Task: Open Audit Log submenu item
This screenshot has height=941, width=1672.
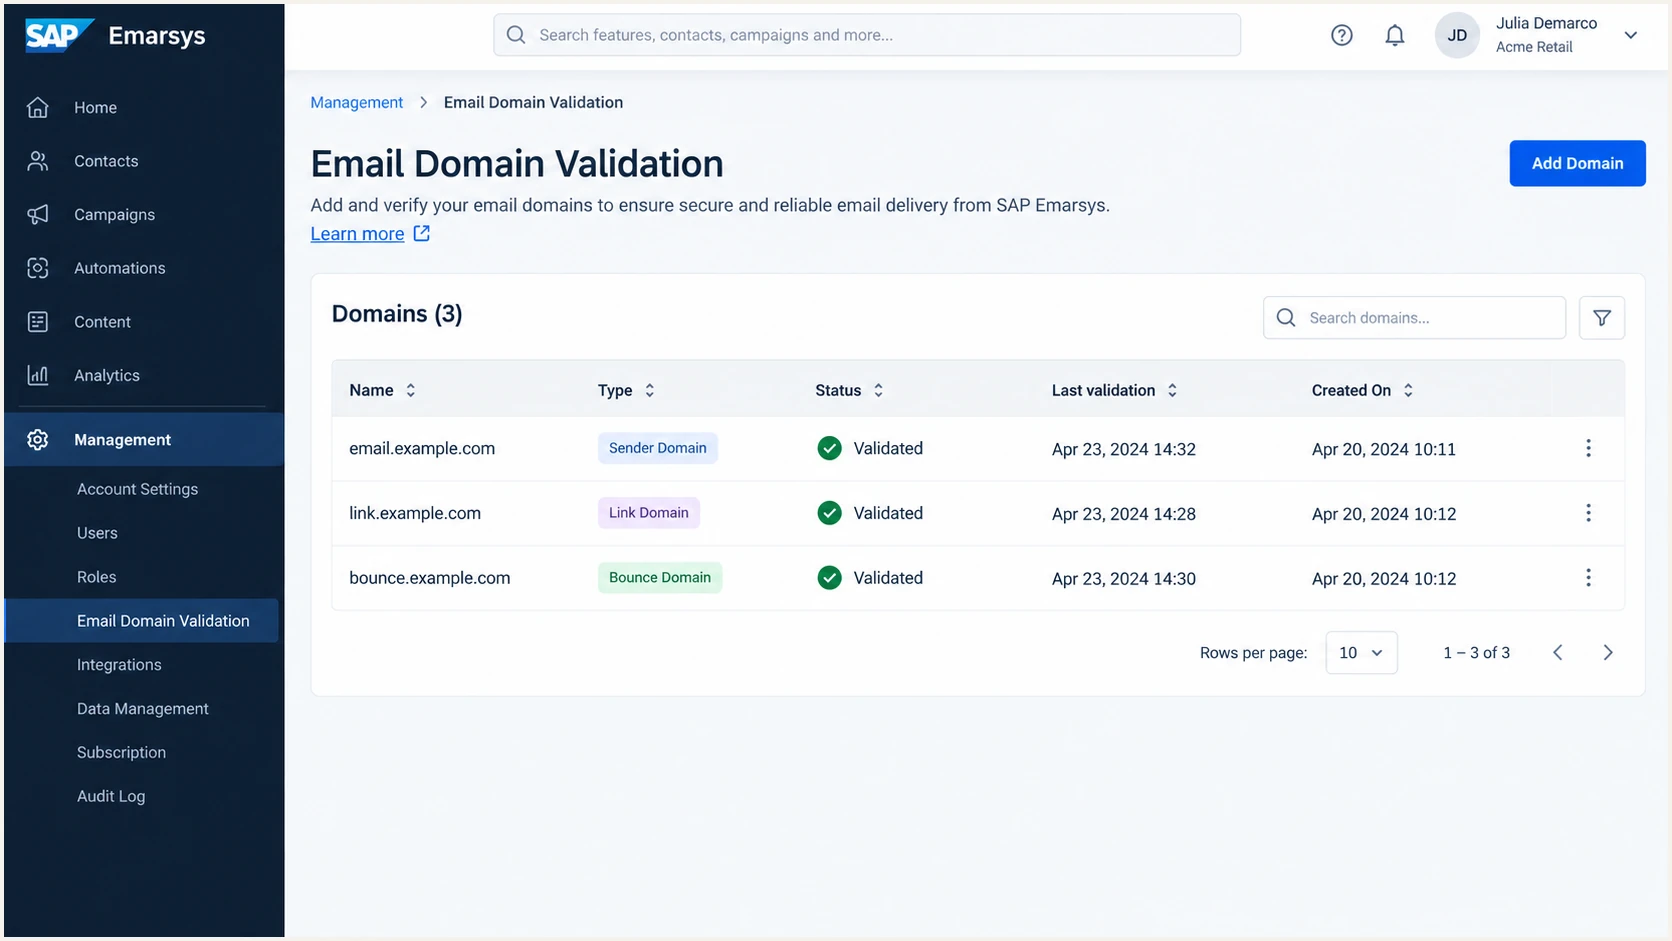Action: coord(111,797)
